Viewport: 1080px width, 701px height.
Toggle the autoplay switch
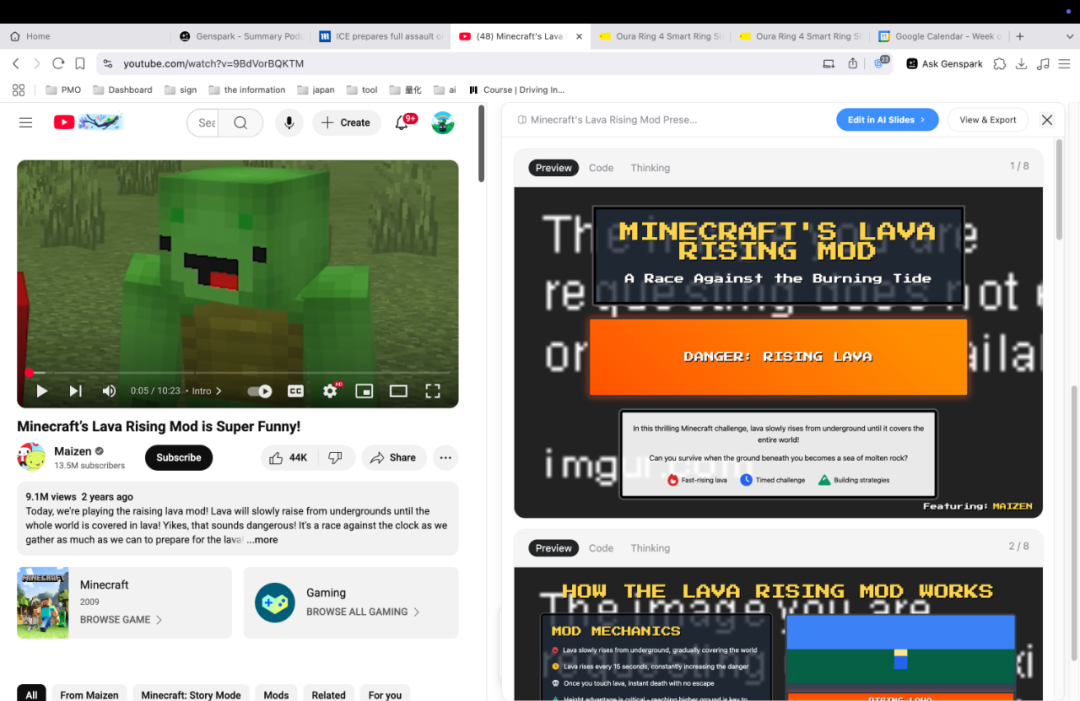coord(260,391)
